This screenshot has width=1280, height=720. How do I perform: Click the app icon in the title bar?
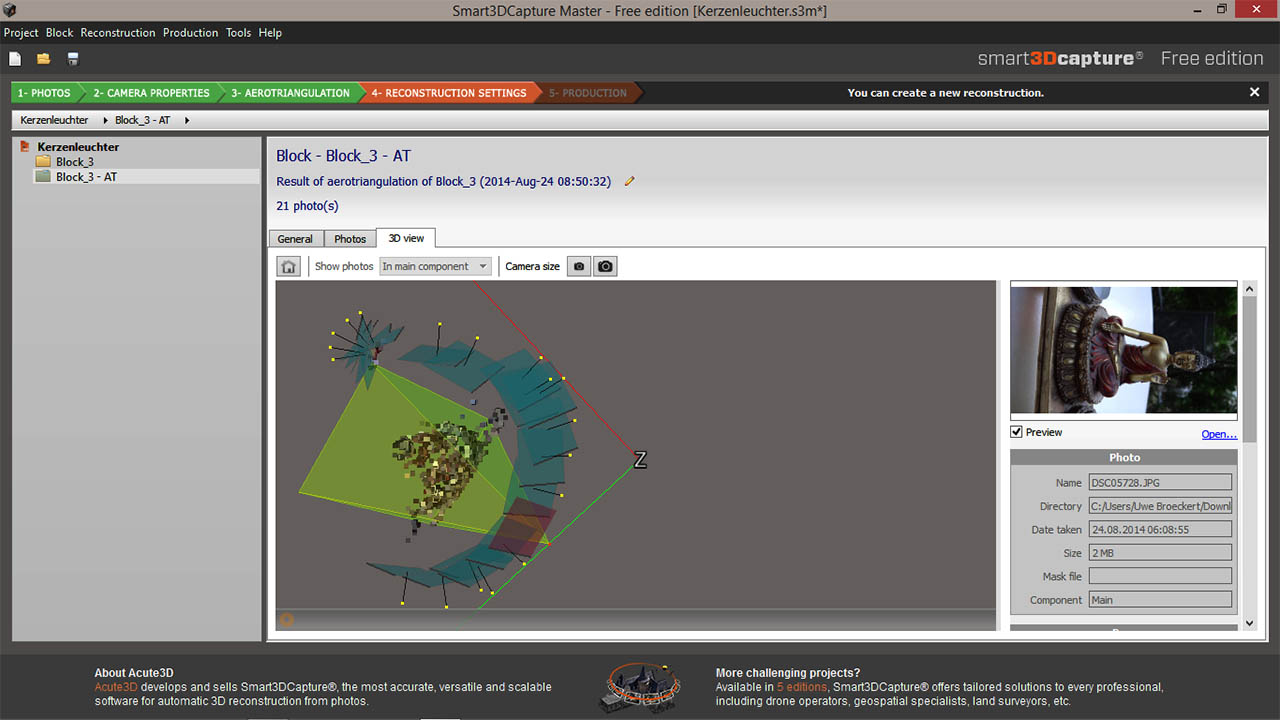(9, 10)
